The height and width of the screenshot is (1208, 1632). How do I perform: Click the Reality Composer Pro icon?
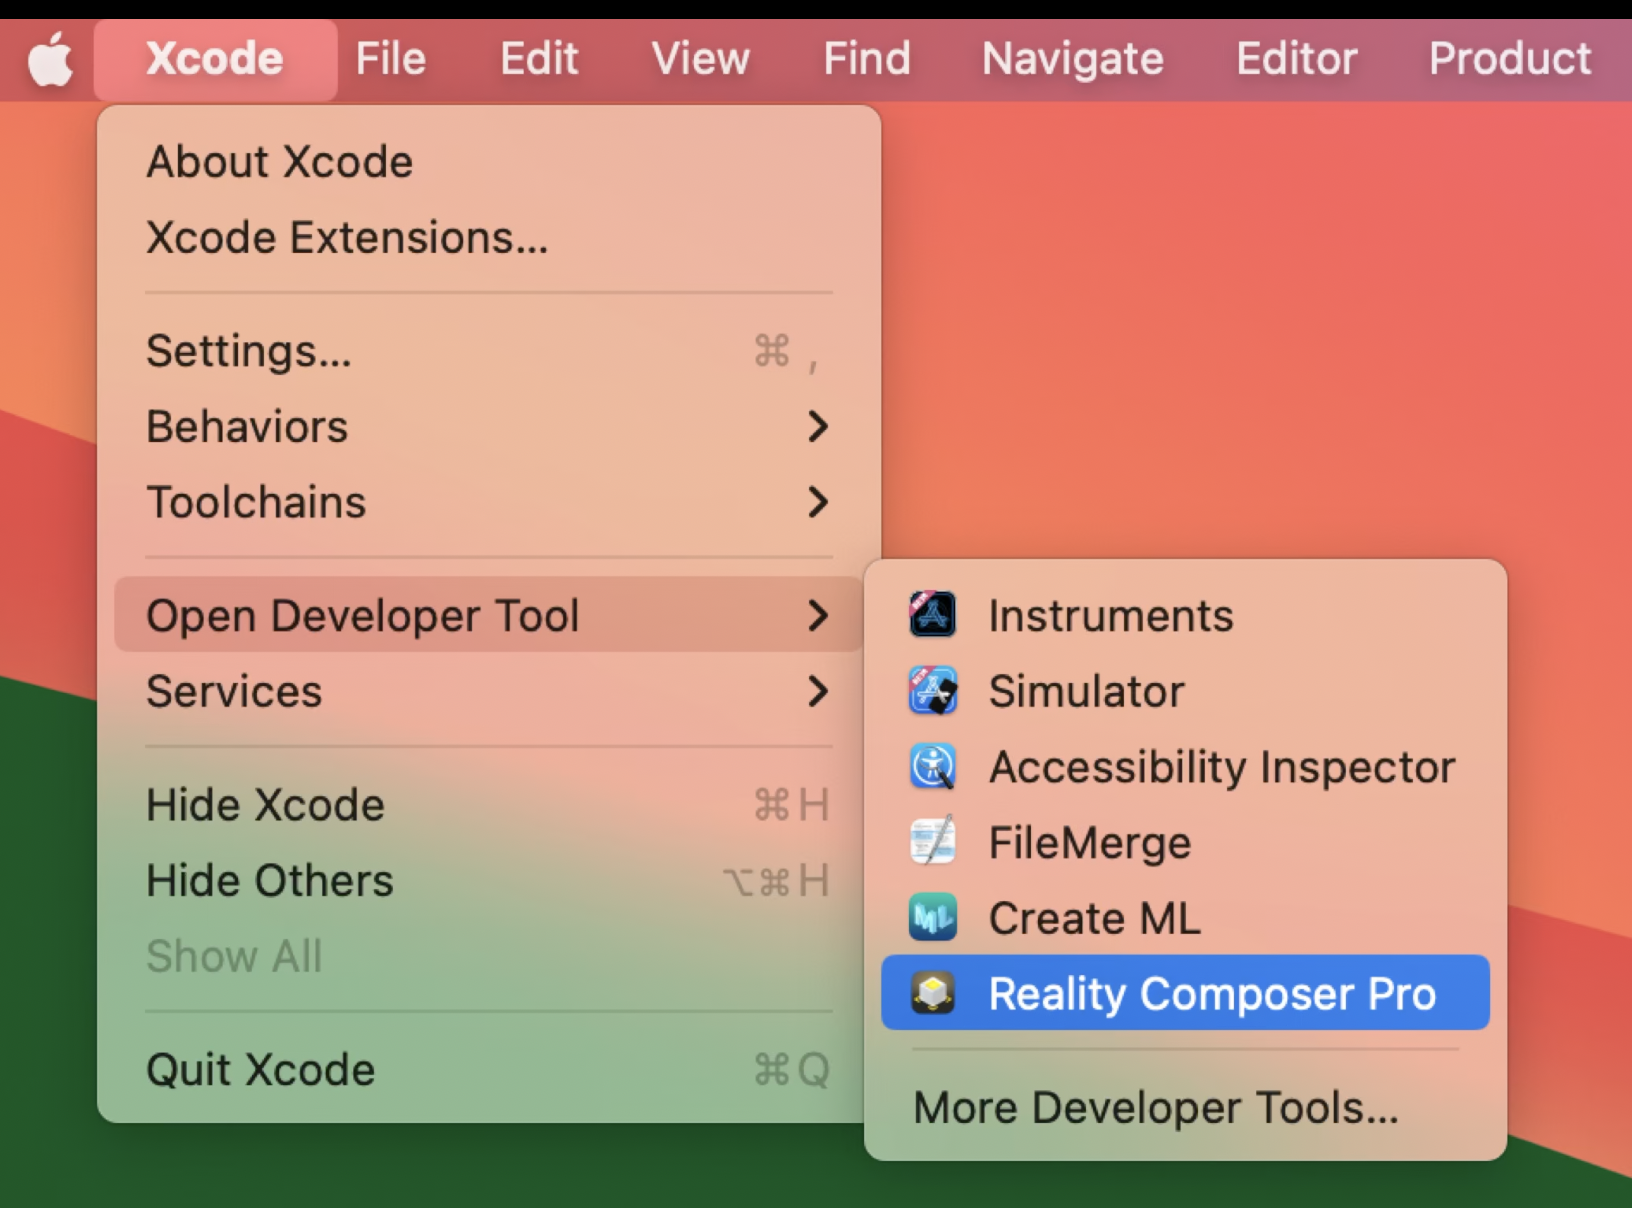point(932,993)
